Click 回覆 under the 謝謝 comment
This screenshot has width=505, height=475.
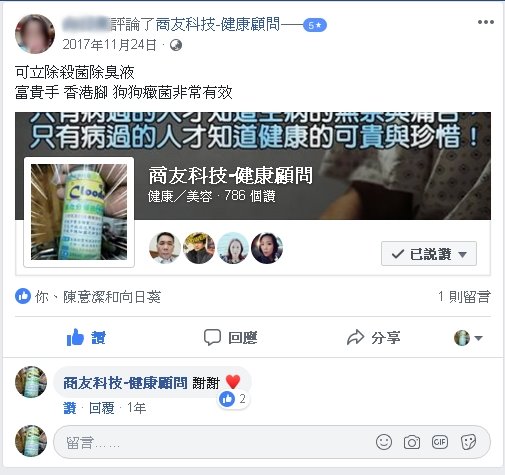point(101,408)
